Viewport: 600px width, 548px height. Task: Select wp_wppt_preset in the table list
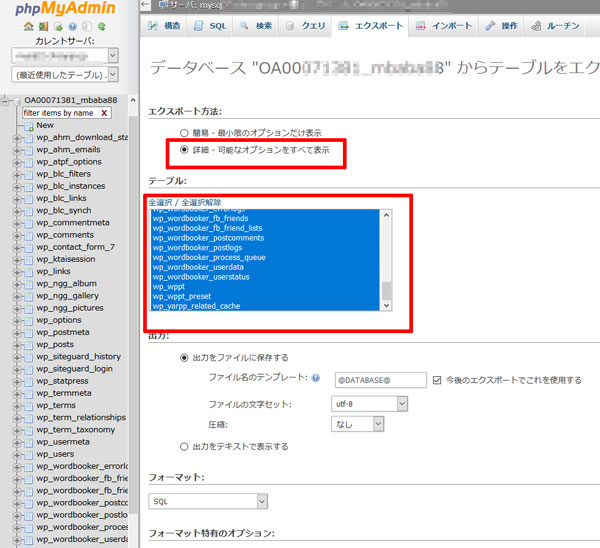265,296
